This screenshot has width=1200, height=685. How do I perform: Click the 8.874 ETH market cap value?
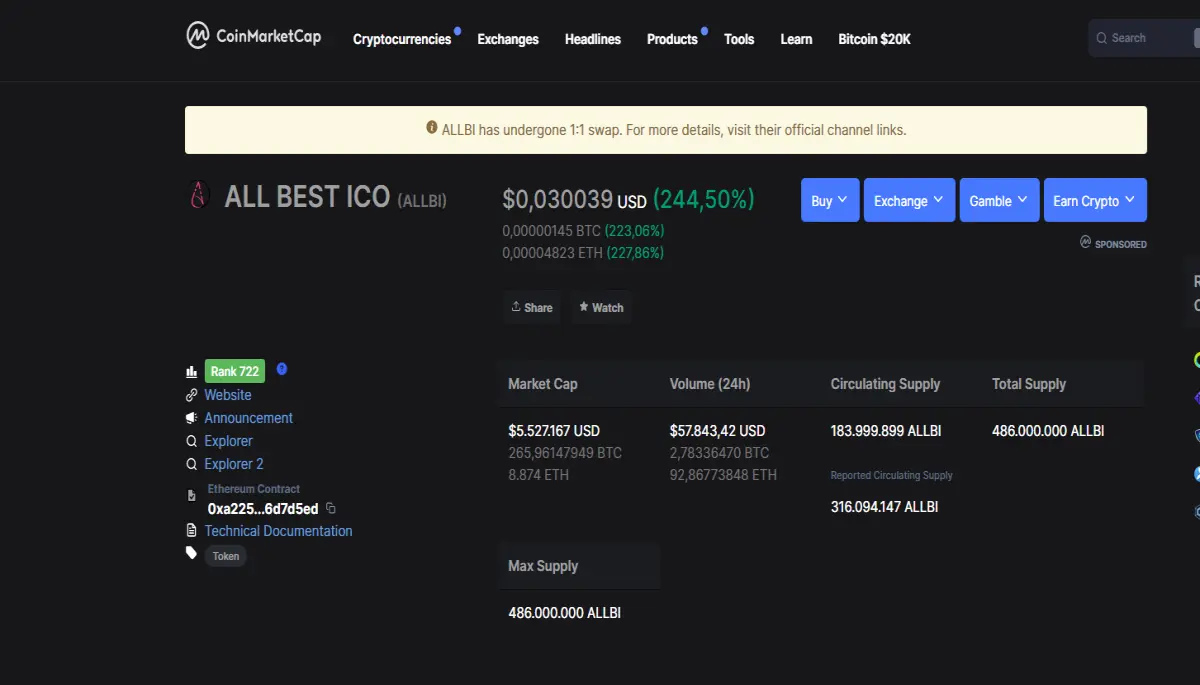tap(538, 475)
